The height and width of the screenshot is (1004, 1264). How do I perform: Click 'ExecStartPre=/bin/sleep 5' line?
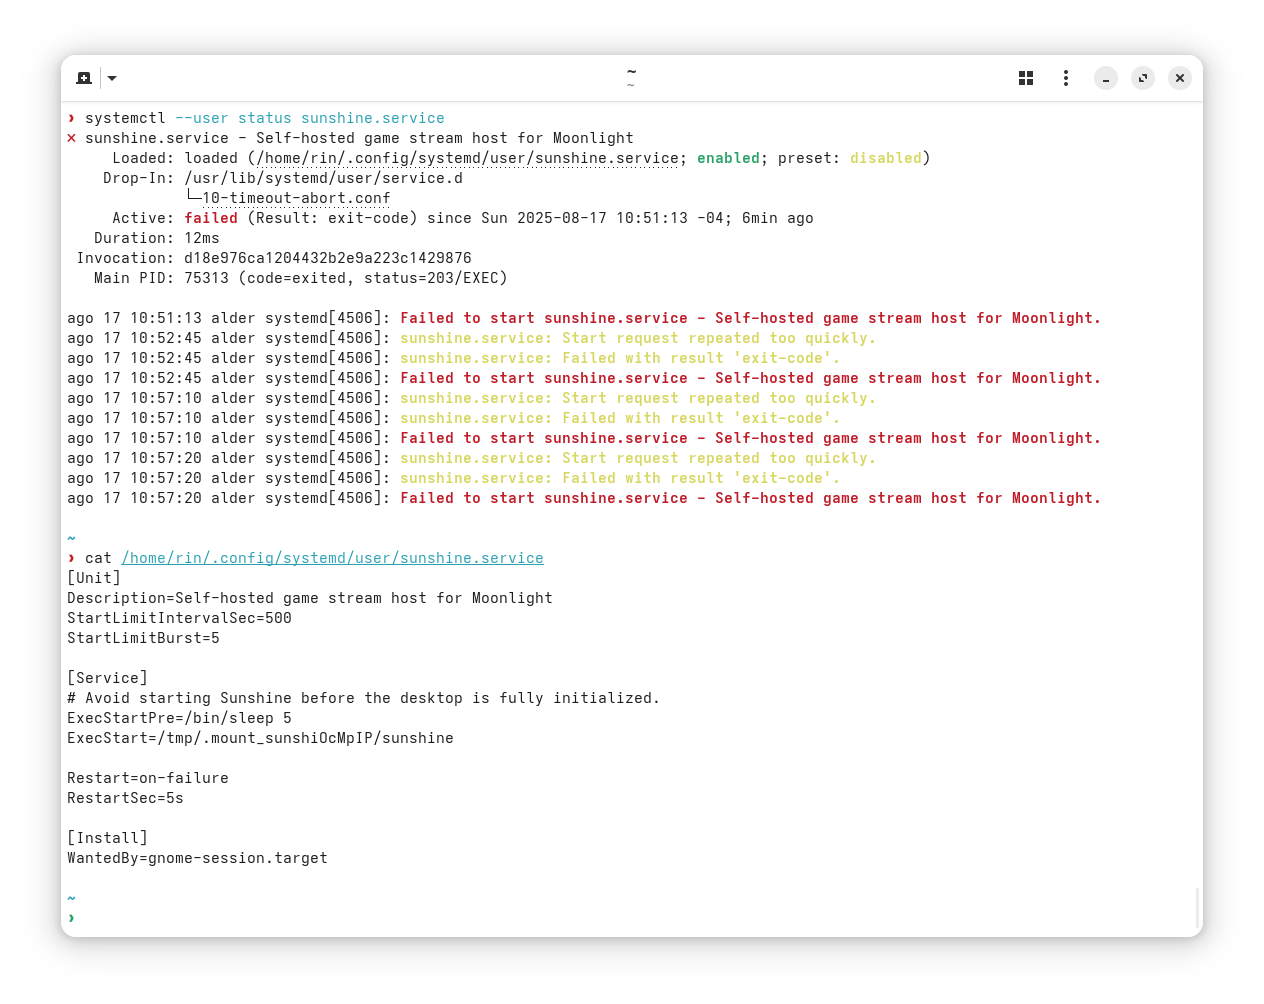coord(179,718)
